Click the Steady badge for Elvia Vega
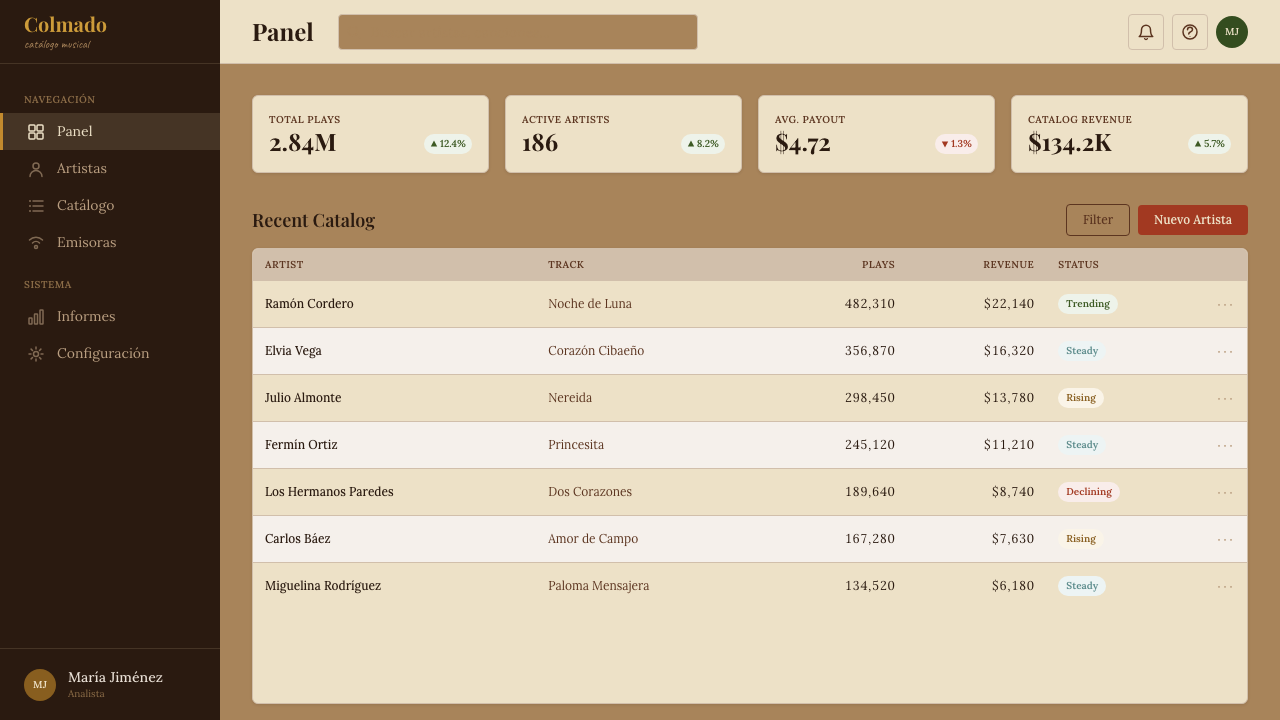The height and width of the screenshot is (720, 1280). pos(1082,351)
